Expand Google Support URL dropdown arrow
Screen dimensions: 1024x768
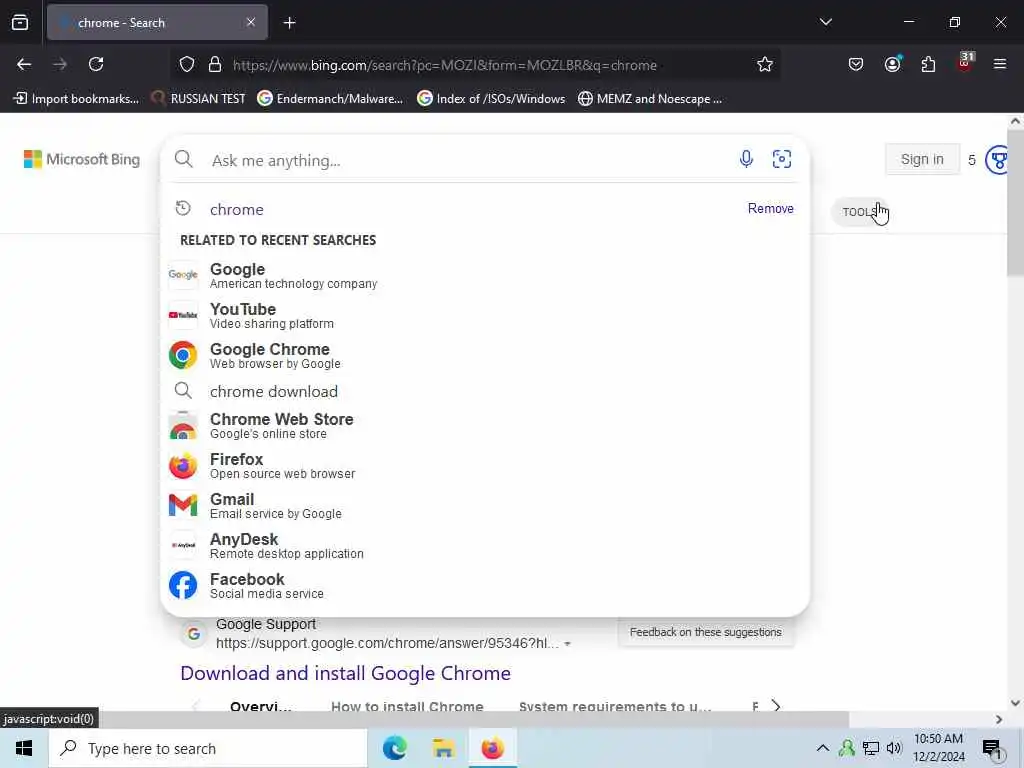[x=568, y=644]
